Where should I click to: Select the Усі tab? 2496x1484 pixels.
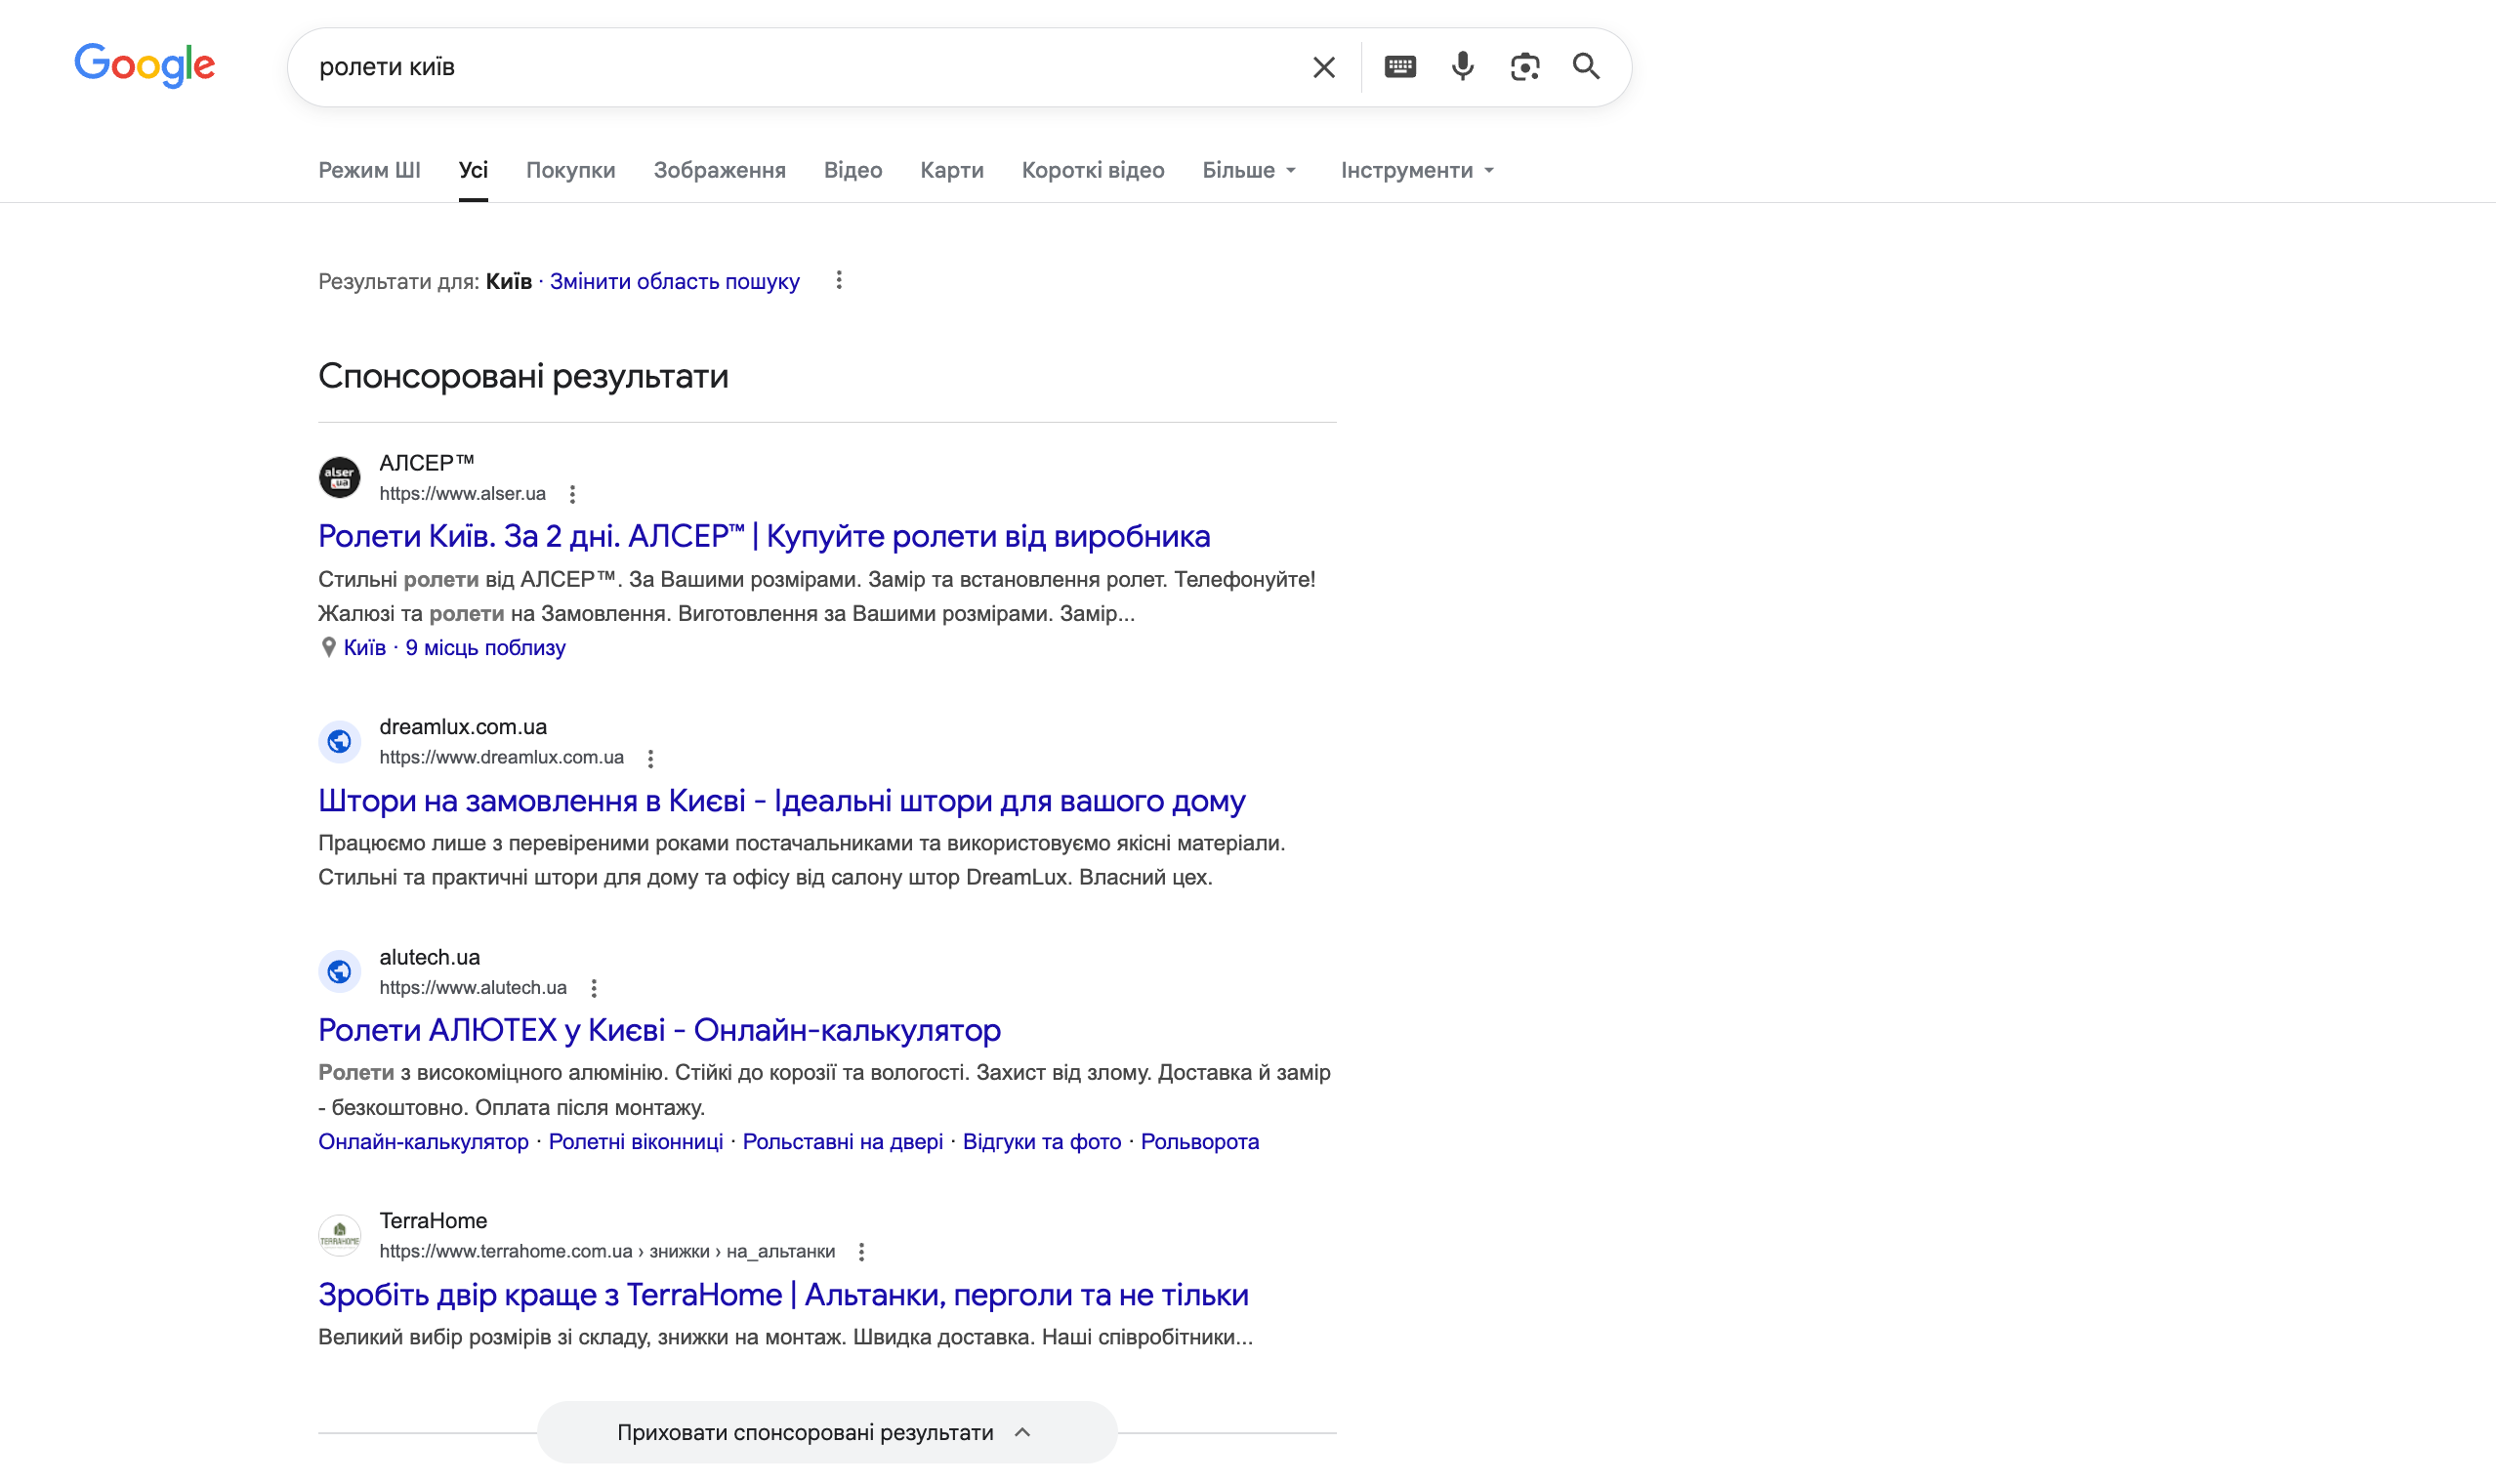click(473, 170)
